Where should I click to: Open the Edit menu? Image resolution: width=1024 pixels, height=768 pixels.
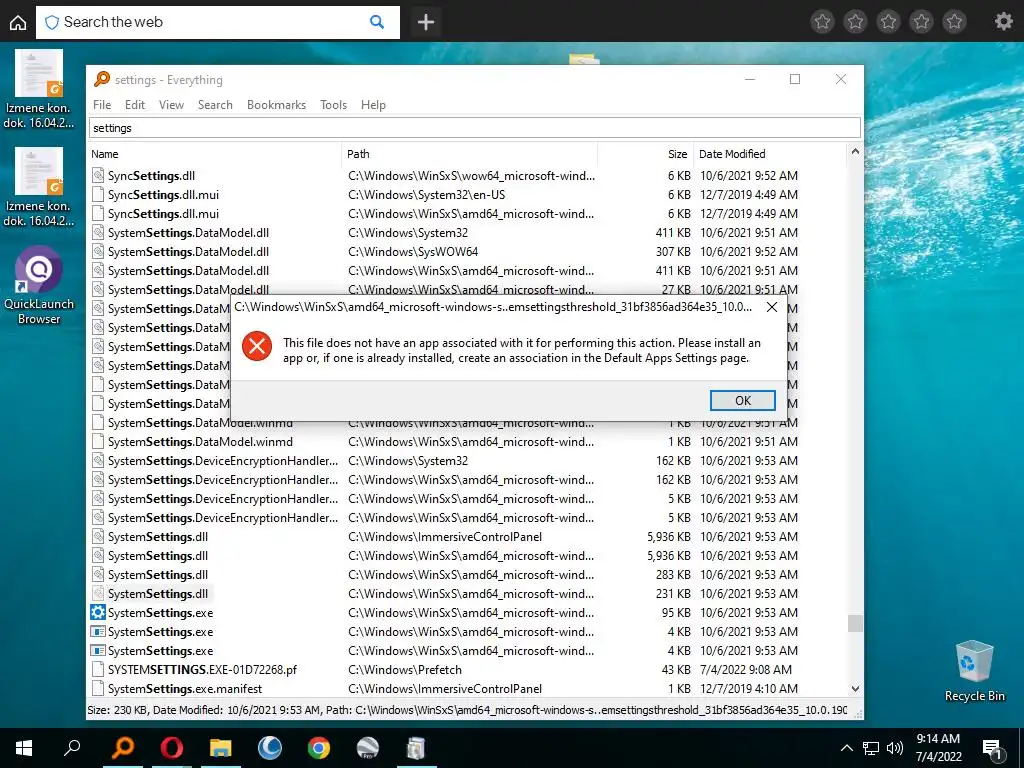coord(135,104)
